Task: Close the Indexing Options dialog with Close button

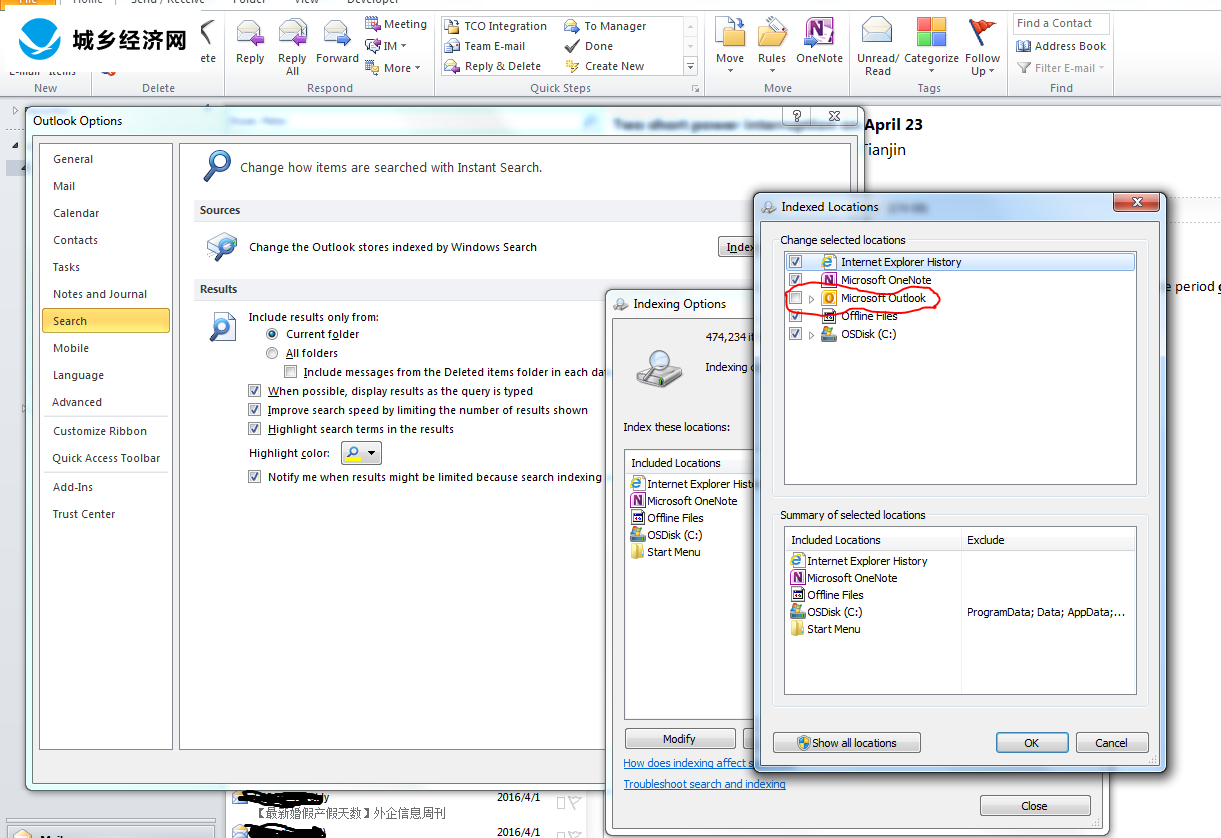Action: coord(1034,806)
